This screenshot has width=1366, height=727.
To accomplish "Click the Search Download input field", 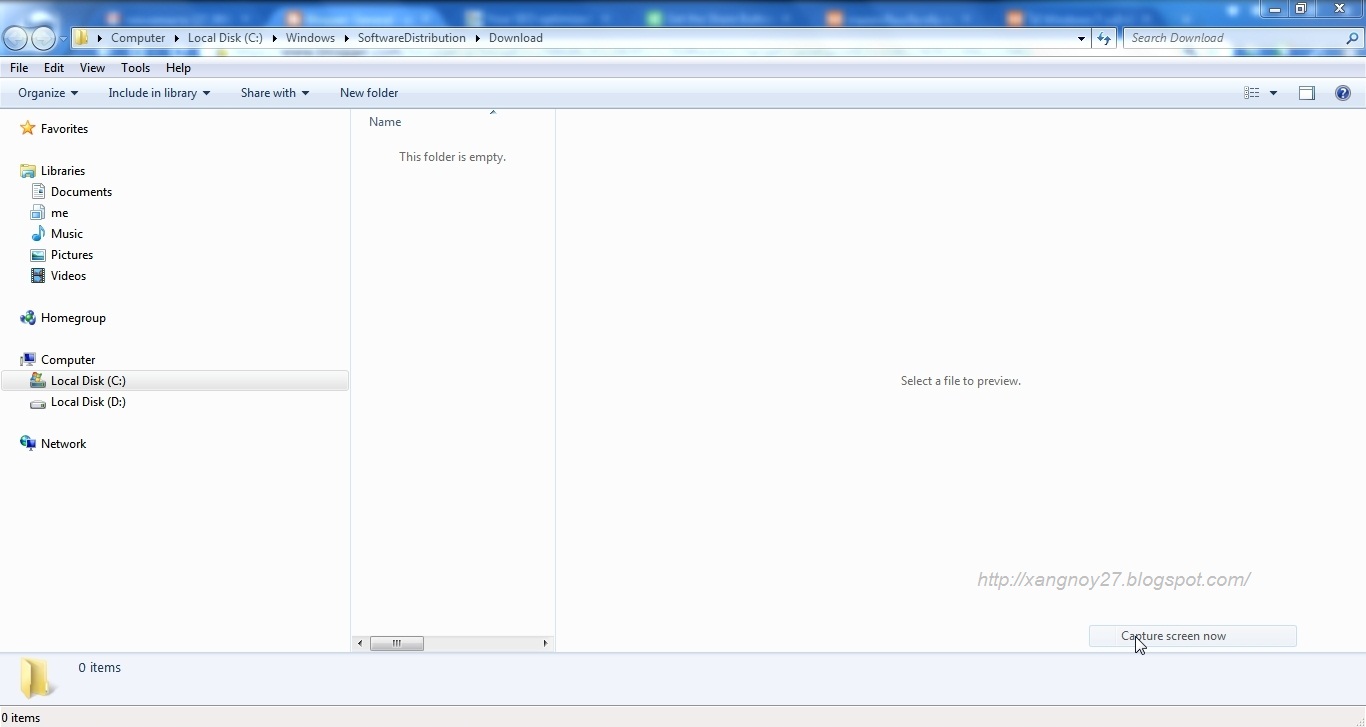I will pyautogui.click(x=1234, y=38).
